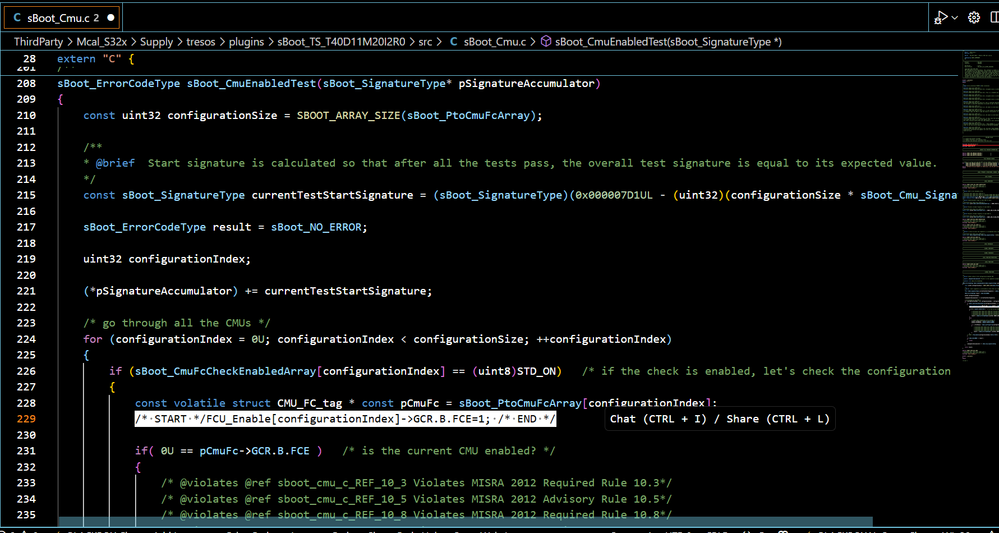
Task: Click FCU_Enable in highlighted line 229
Action: (239, 419)
